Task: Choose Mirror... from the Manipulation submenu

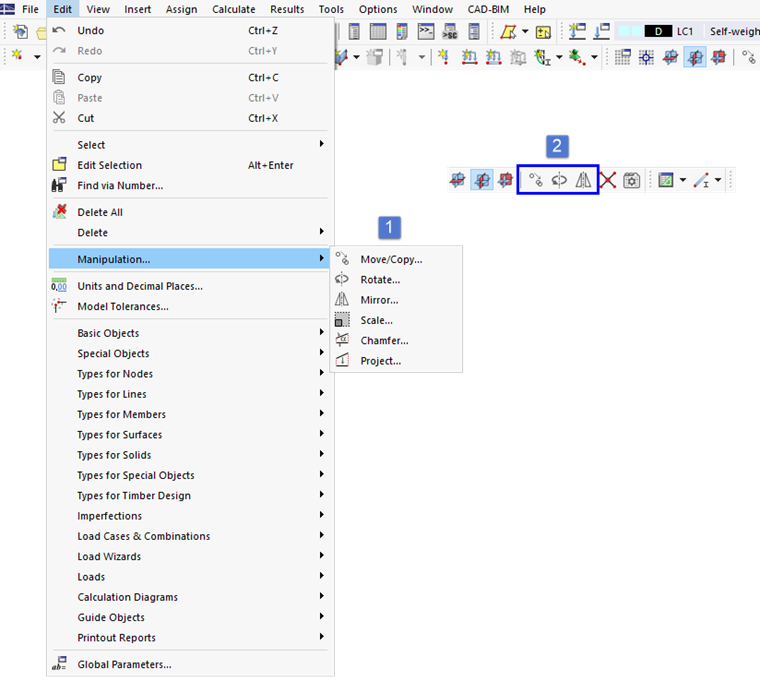Action: point(396,300)
